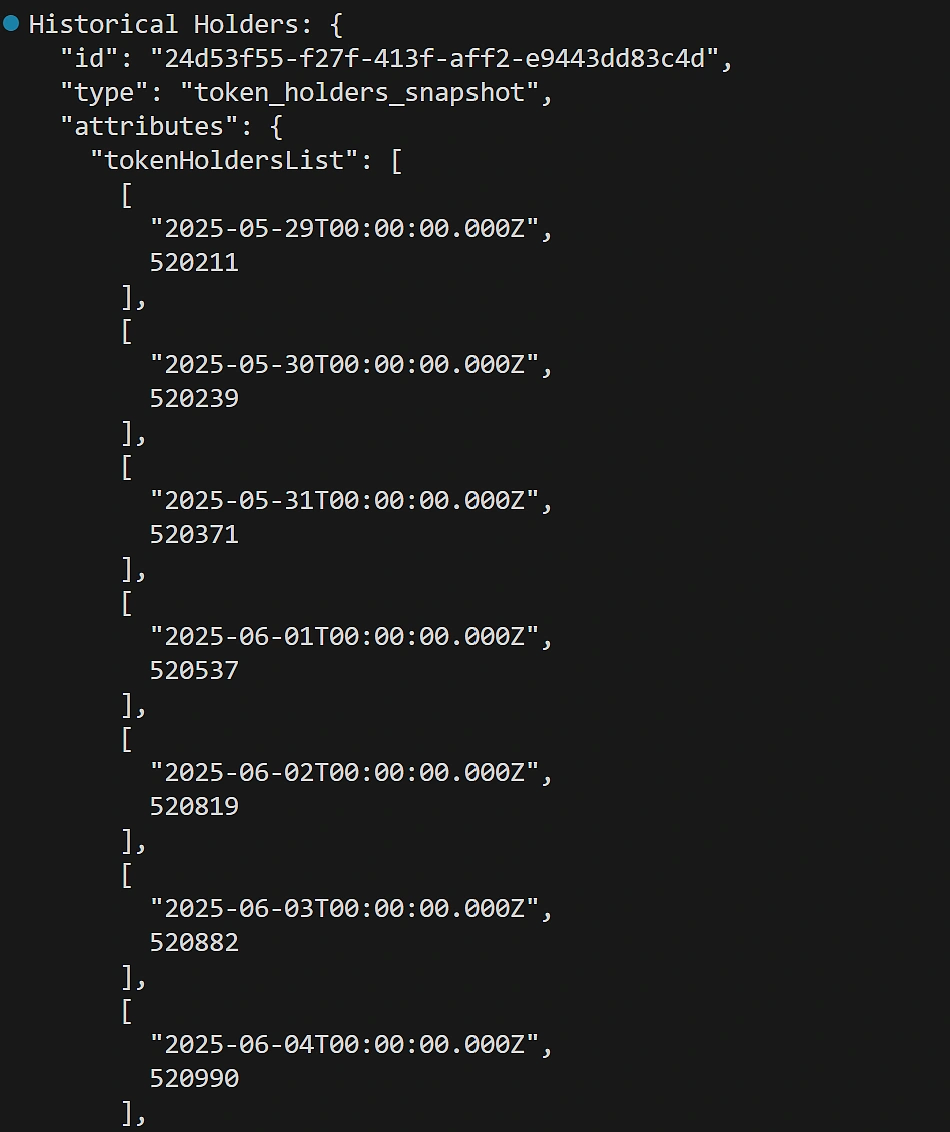Click the holder count 520371
Image resolution: width=950 pixels, height=1132 pixels.
pos(194,534)
